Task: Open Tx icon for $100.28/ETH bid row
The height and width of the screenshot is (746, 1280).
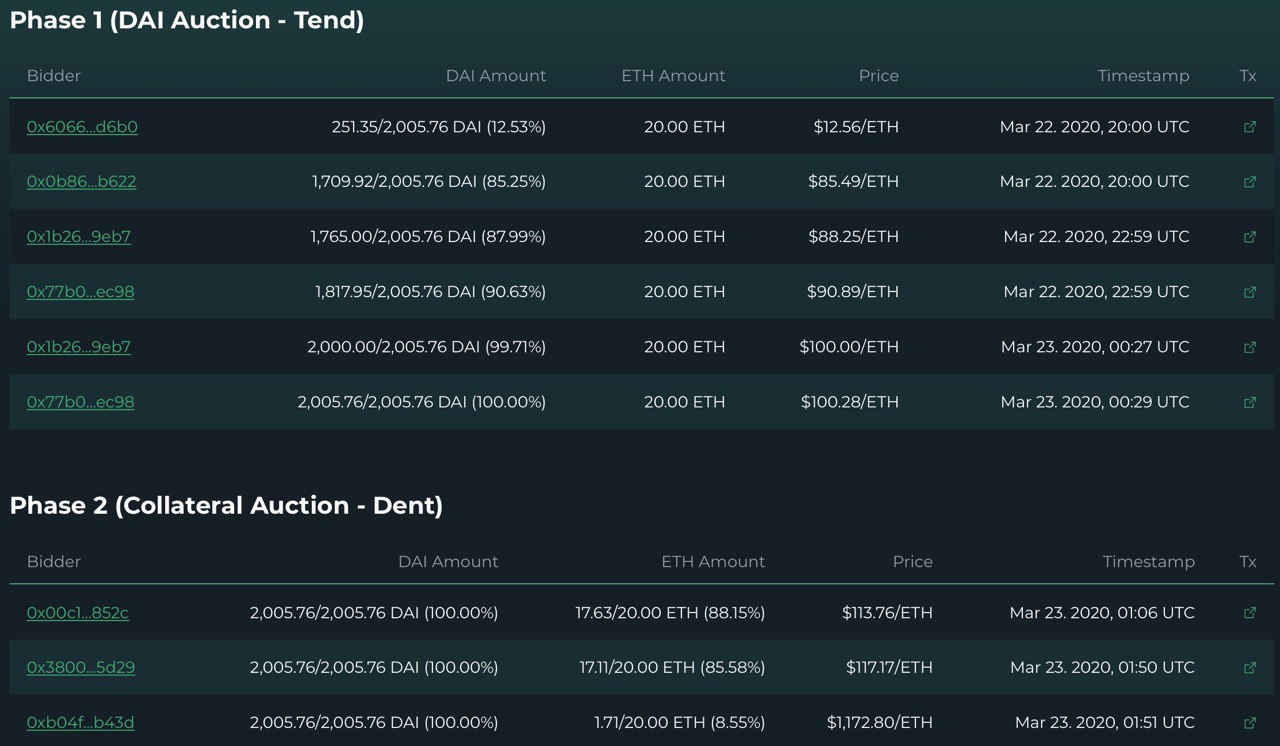Action: tap(1249, 402)
